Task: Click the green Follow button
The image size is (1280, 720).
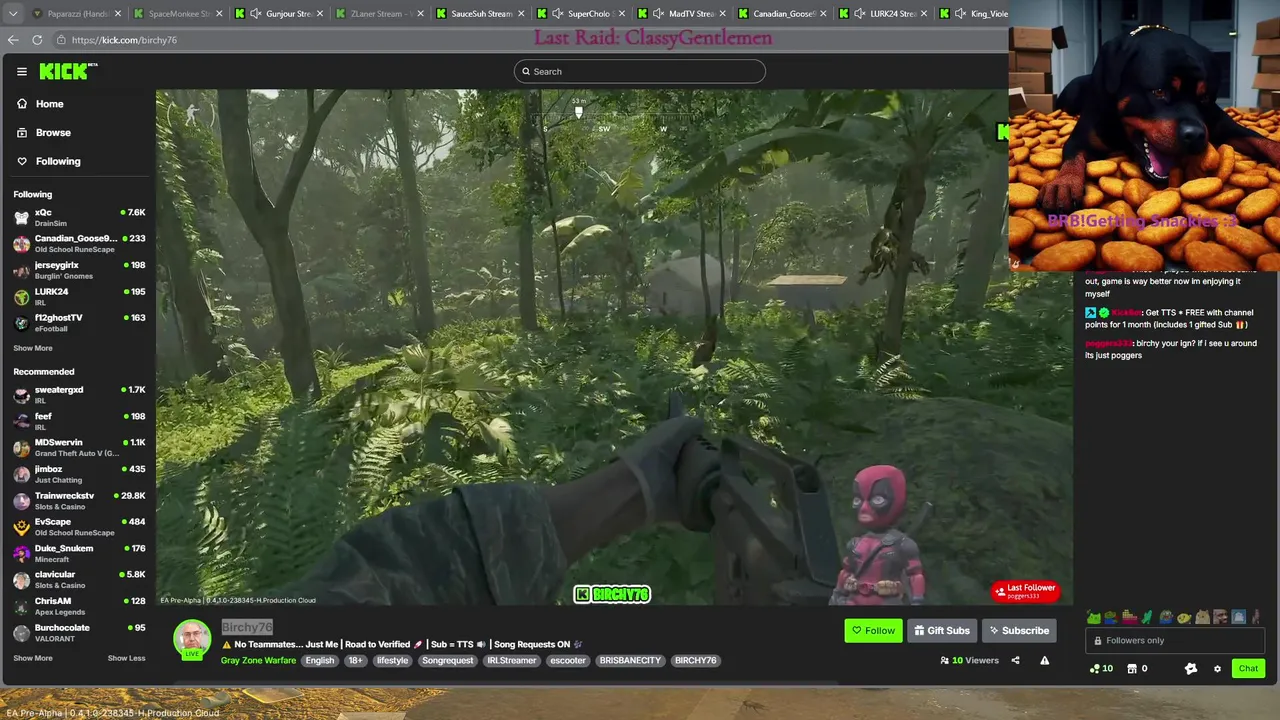Action: pyautogui.click(x=873, y=631)
